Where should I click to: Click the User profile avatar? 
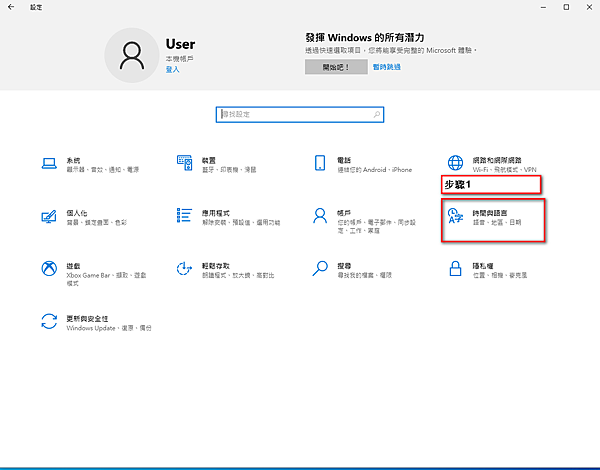click(132, 55)
